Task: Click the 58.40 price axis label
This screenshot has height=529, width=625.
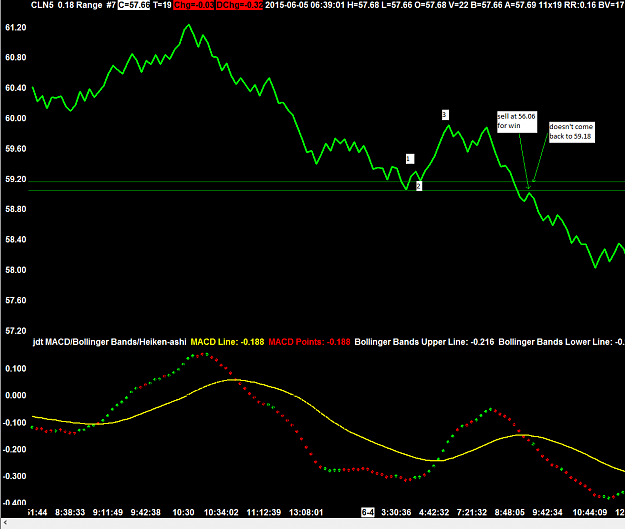Action: pos(16,240)
